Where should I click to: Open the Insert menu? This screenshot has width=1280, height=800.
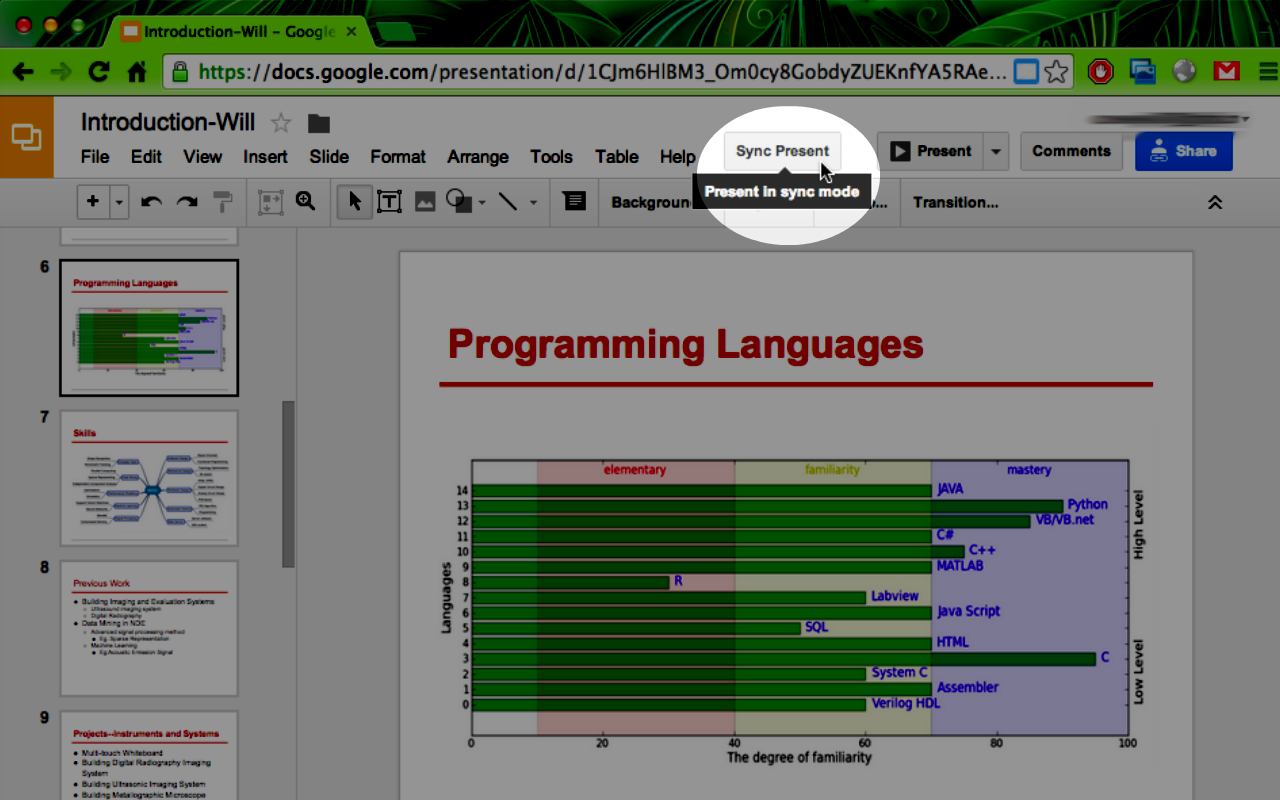265,157
